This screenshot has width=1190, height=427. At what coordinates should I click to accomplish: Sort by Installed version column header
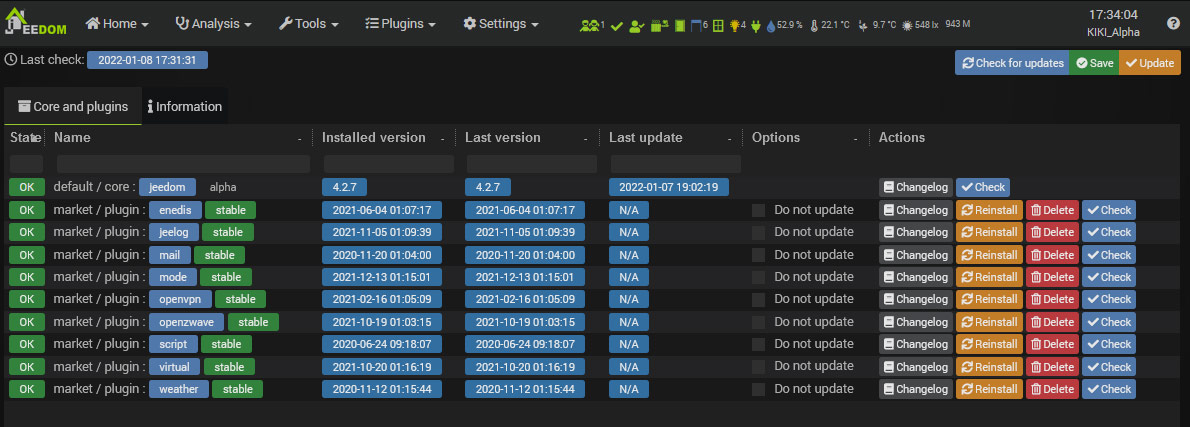pos(373,137)
